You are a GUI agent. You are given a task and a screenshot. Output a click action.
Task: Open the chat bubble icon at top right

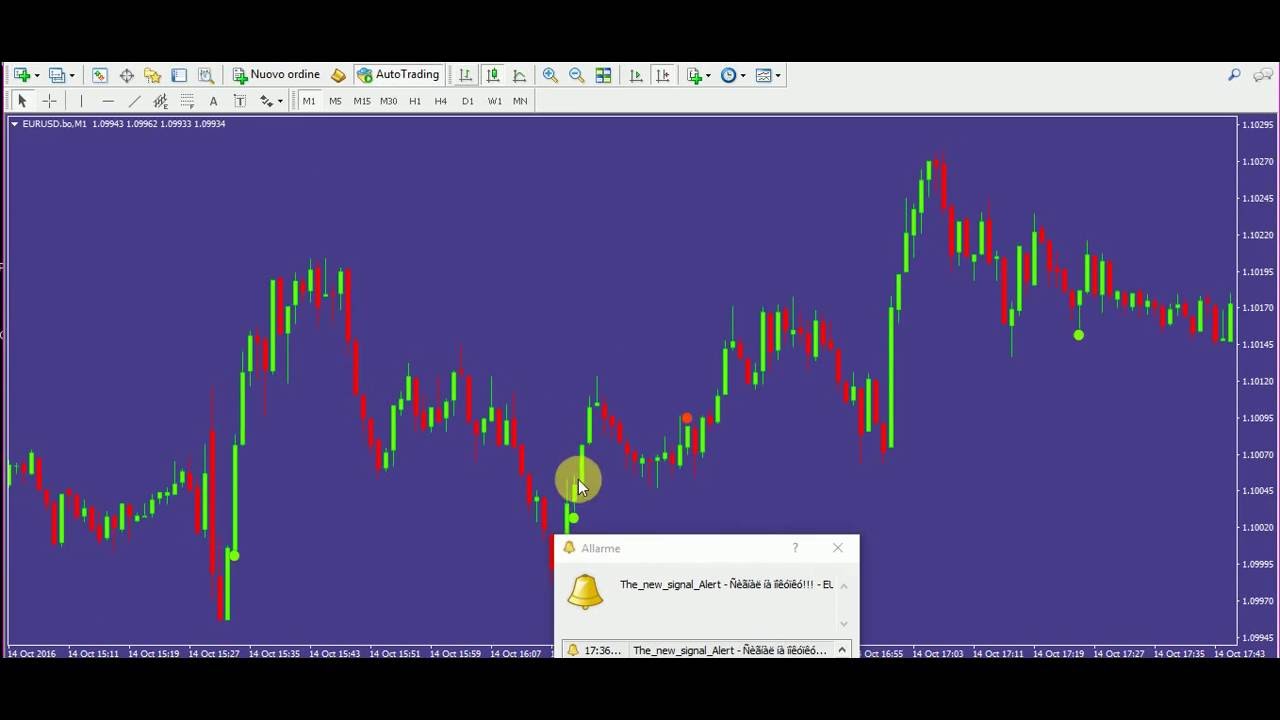pos(1265,75)
